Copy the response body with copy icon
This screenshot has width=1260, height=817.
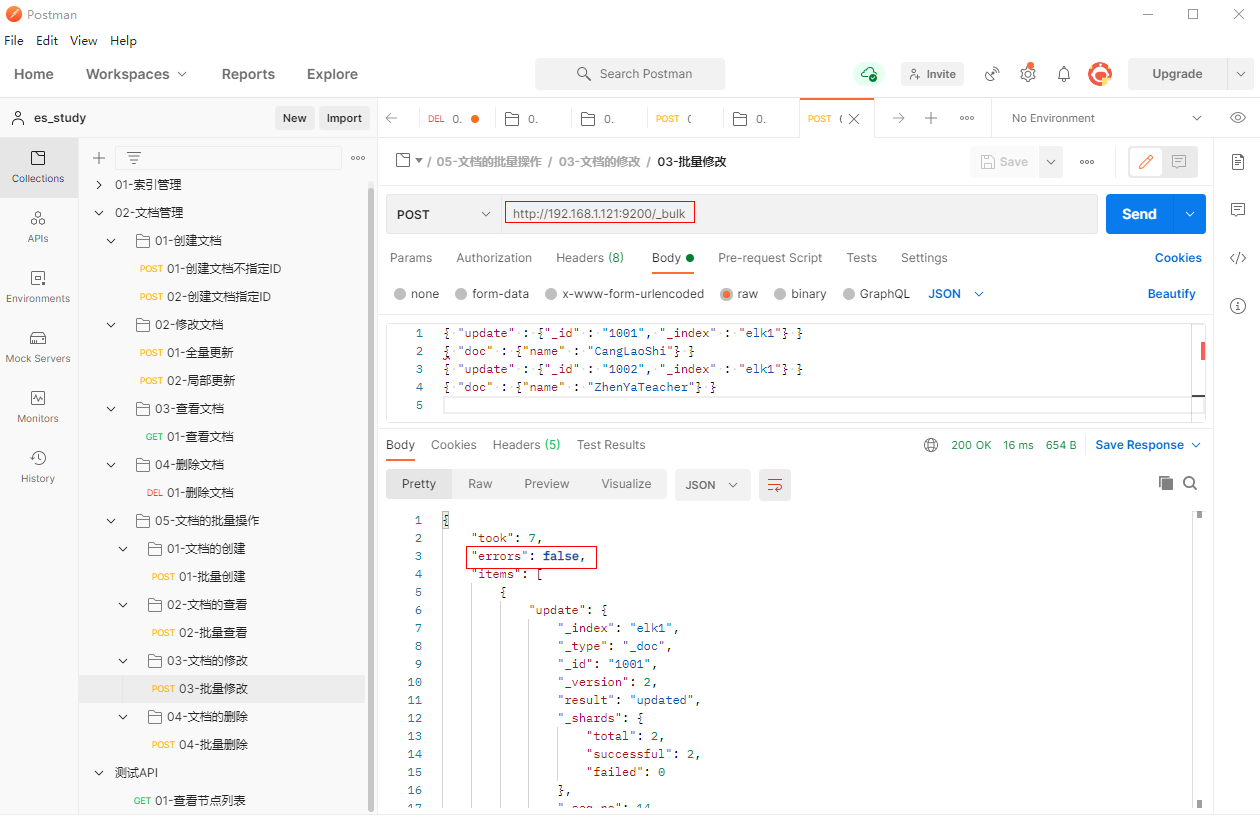pyautogui.click(x=1165, y=483)
